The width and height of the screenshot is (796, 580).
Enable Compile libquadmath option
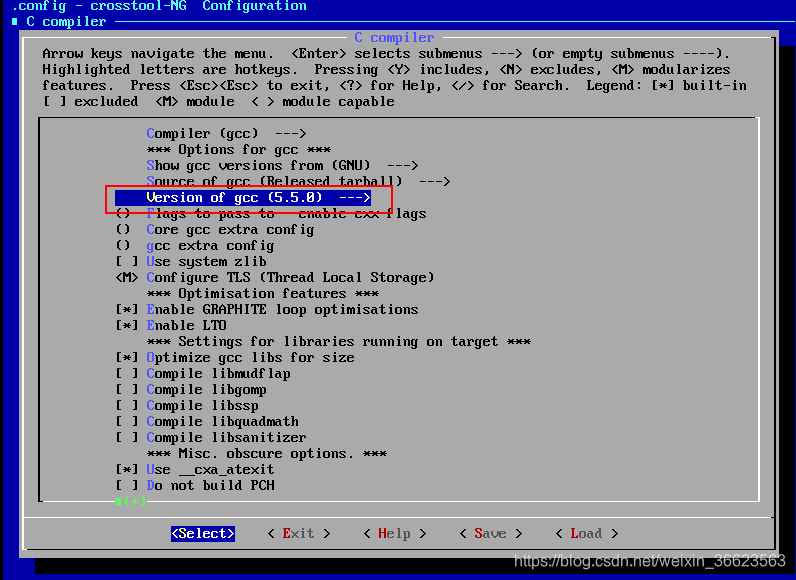(207, 421)
